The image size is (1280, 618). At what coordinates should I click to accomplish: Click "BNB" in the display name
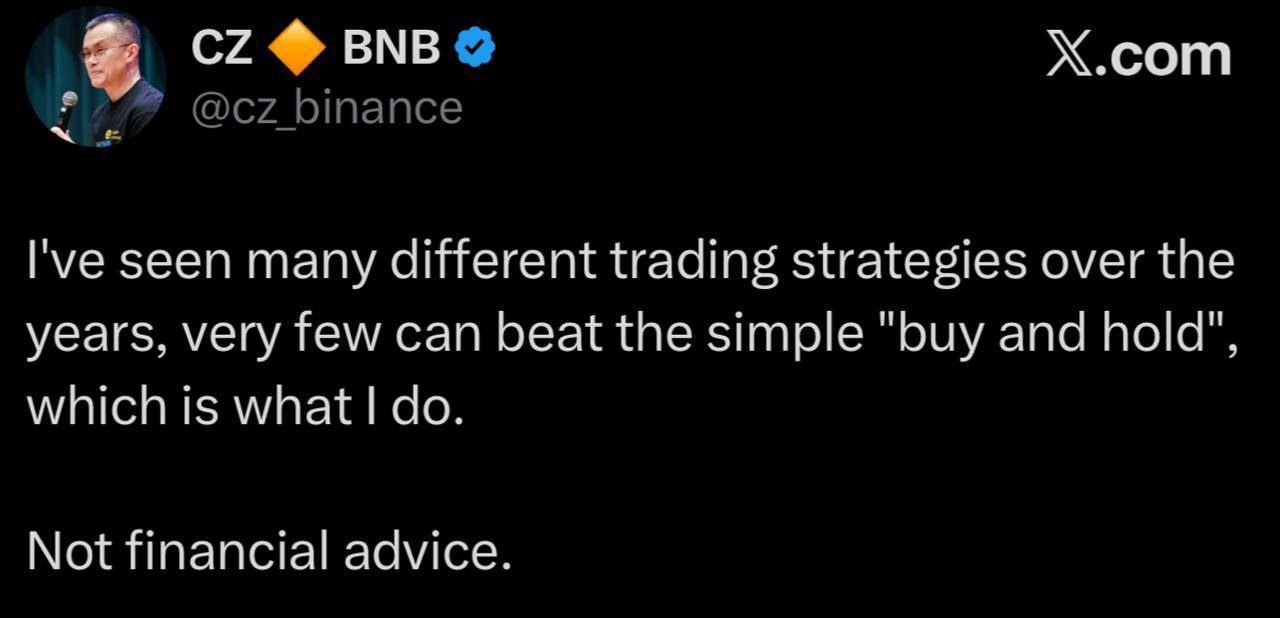coord(391,48)
